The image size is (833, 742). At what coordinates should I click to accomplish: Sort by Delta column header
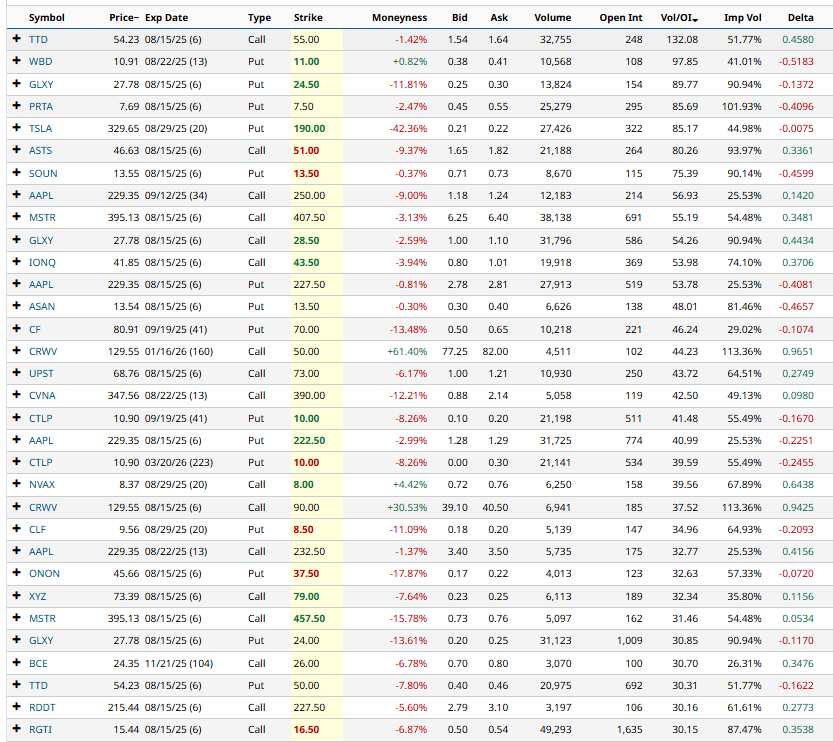pyautogui.click(x=801, y=18)
